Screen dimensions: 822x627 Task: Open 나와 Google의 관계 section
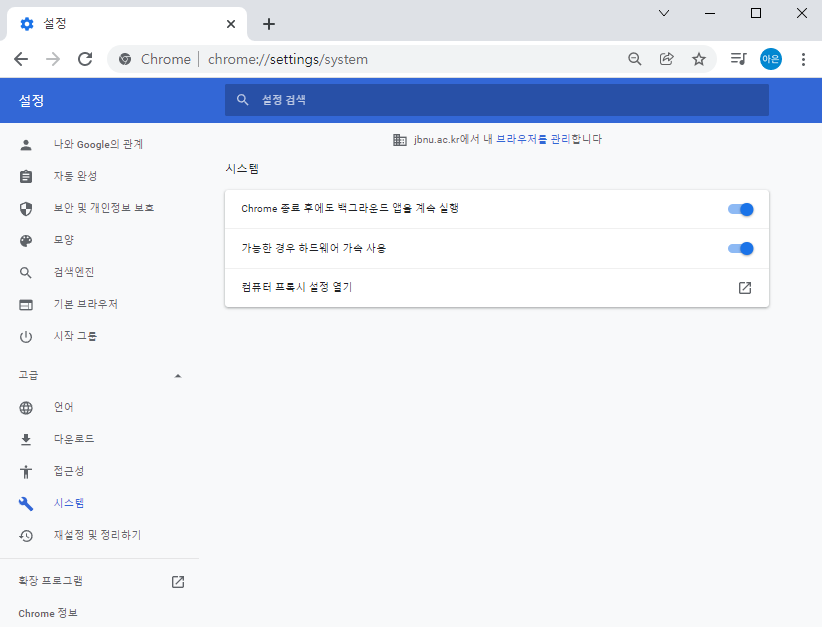pyautogui.click(x=100, y=145)
